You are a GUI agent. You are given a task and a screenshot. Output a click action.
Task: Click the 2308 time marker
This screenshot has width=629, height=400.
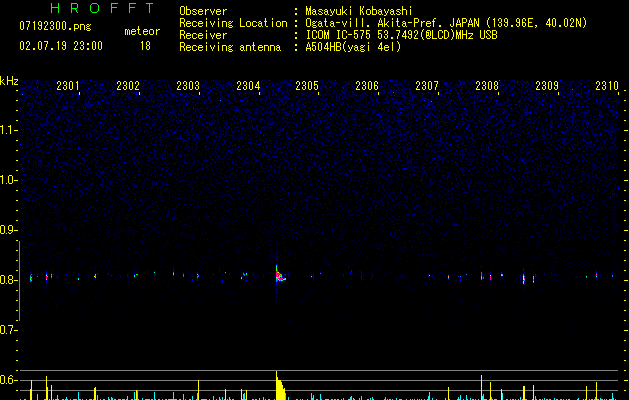[487, 86]
